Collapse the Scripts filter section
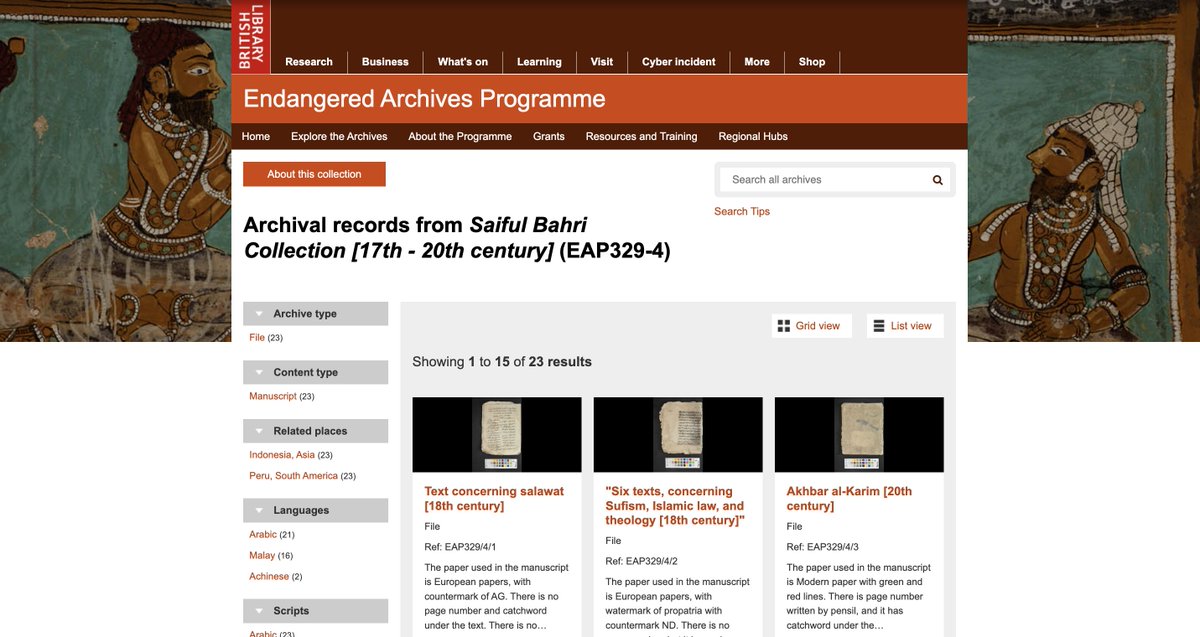 [315, 611]
